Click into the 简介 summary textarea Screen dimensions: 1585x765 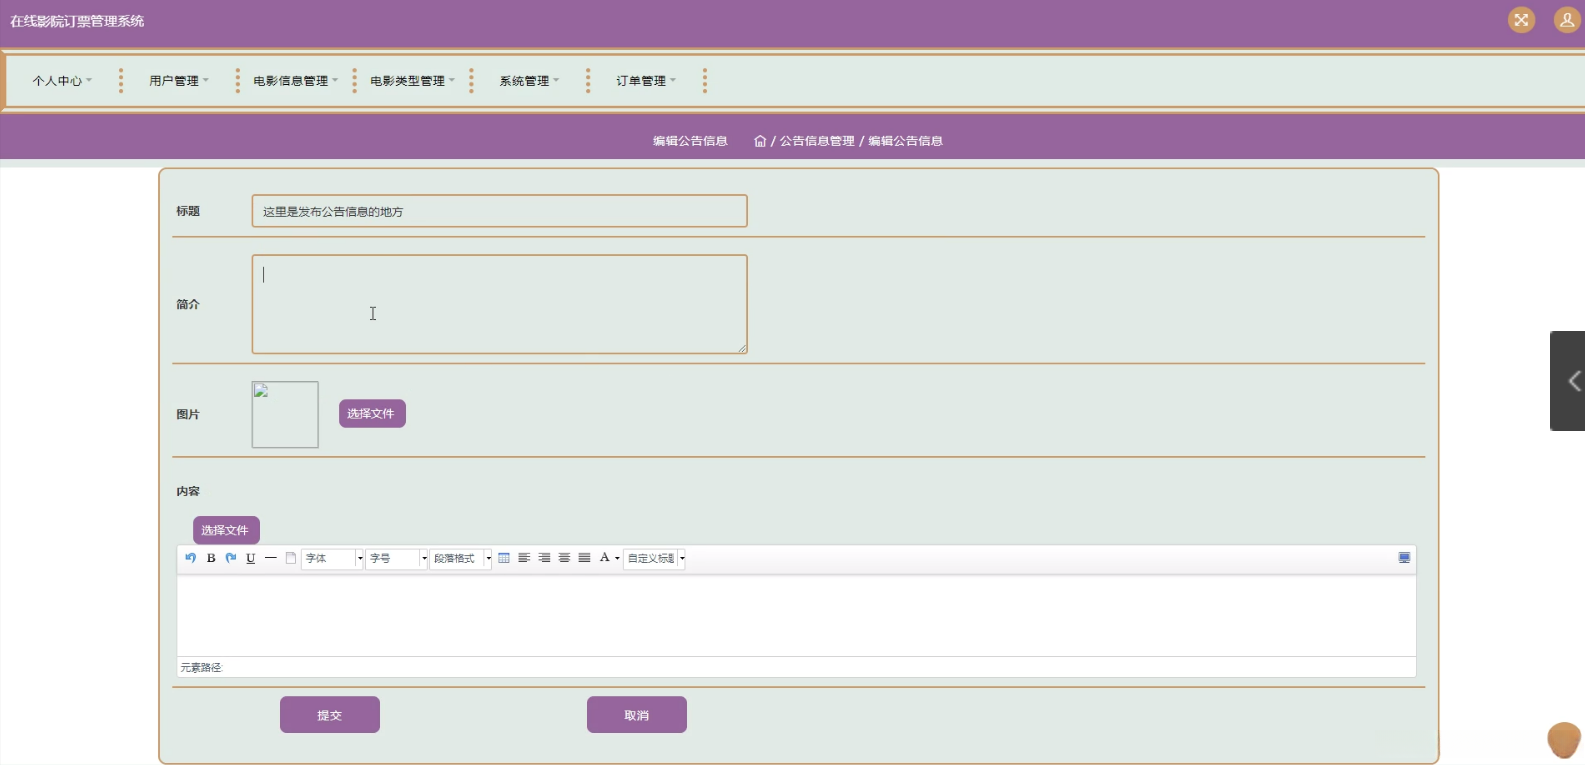pos(500,304)
